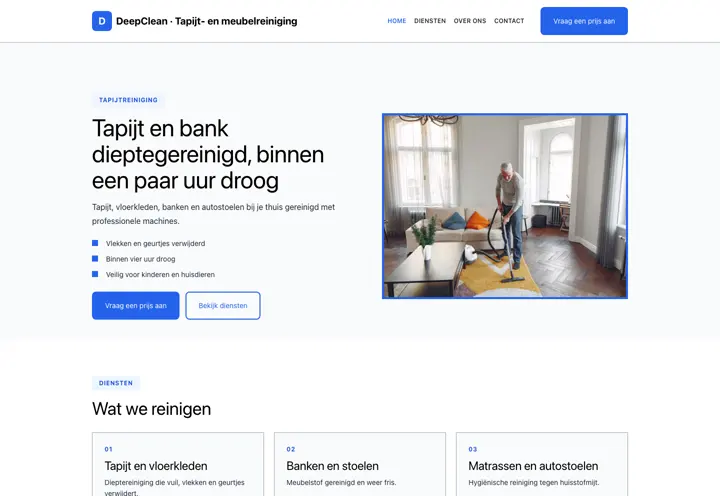Click the Tapijtreiniging badge label
Image resolution: width=720 pixels, height=496 pixels.
point(128,100)
